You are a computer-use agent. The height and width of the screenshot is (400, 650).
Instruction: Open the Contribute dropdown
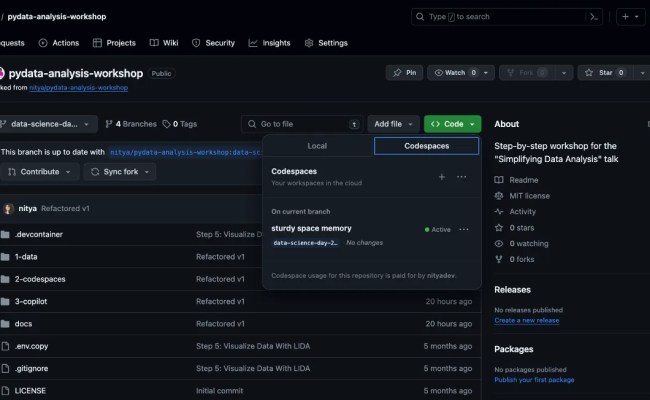tap(39, 172)
